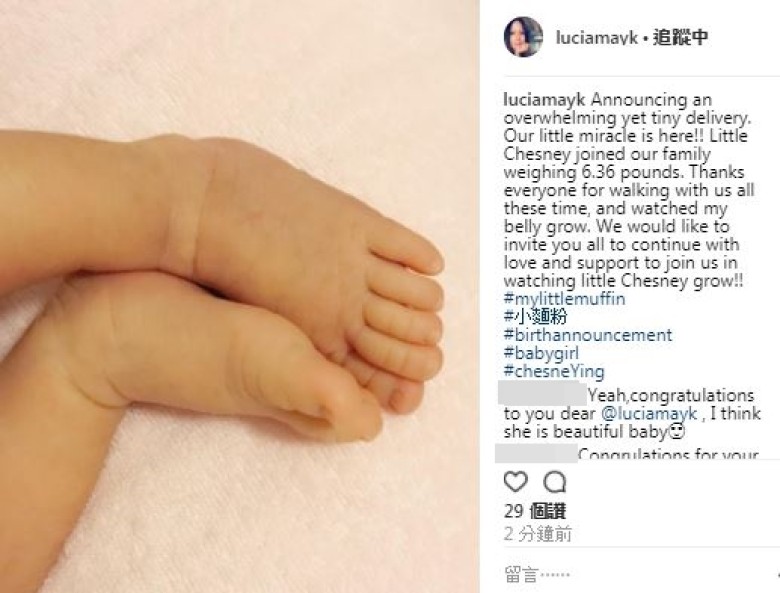Open the #mylittlemuffin hashtag

point(564,298)
